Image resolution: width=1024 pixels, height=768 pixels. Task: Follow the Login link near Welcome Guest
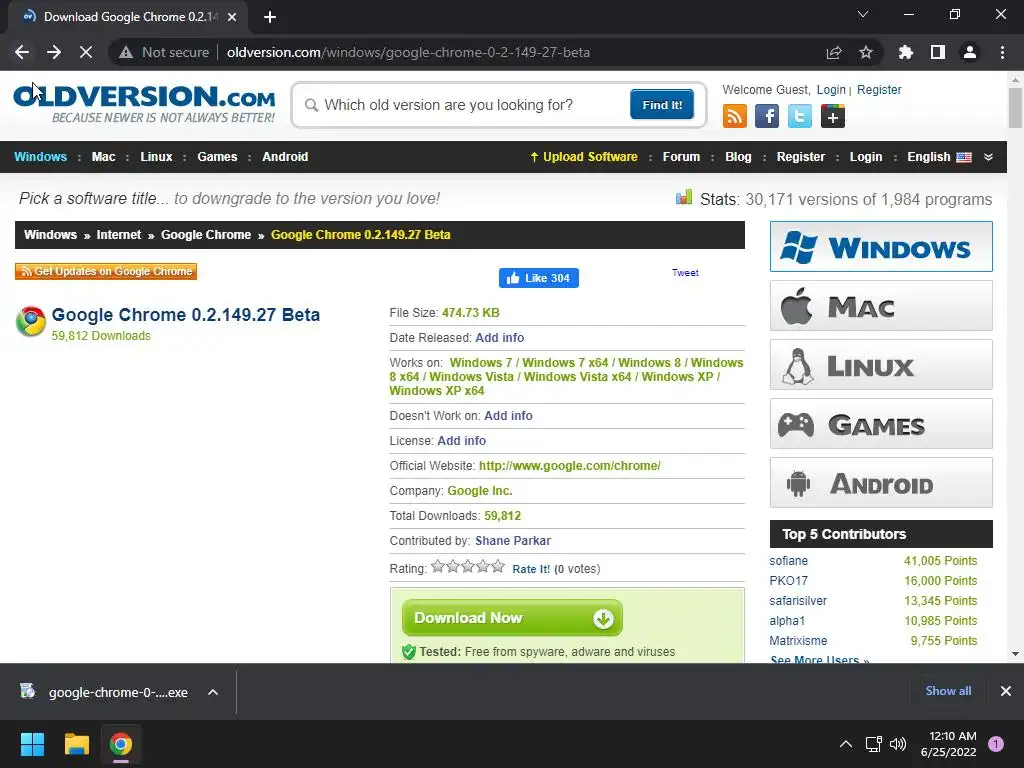pos(831,89)
